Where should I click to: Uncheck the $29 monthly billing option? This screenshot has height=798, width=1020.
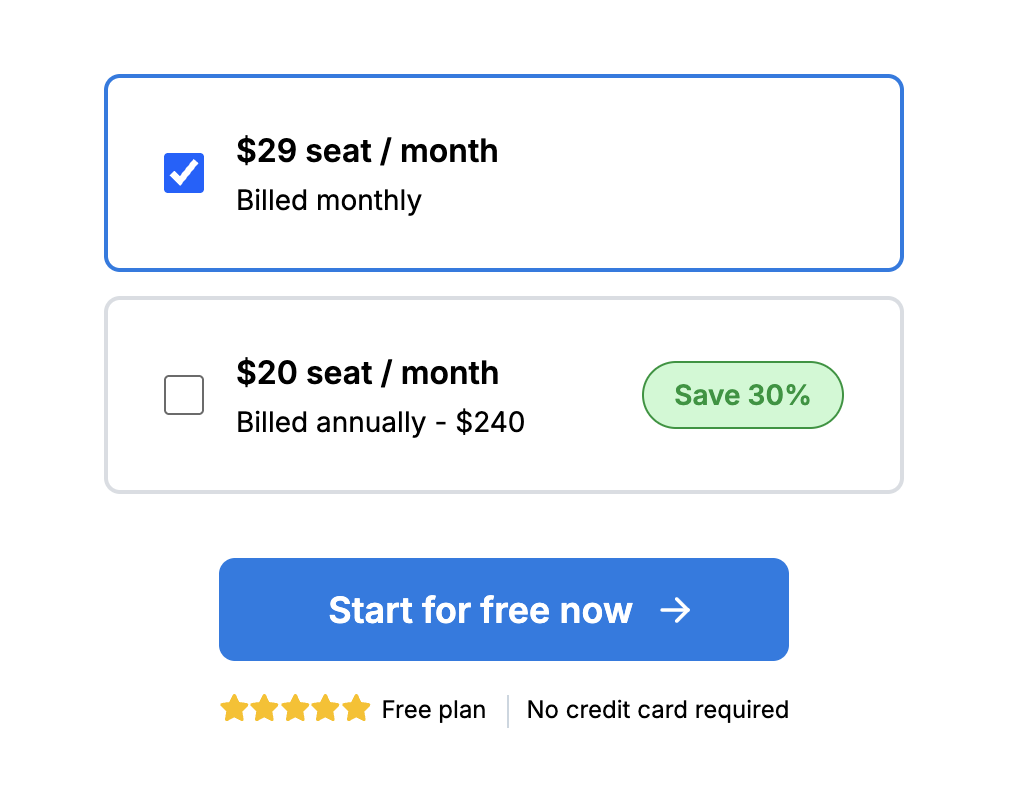pyautogui.click(x=183, y=172)
